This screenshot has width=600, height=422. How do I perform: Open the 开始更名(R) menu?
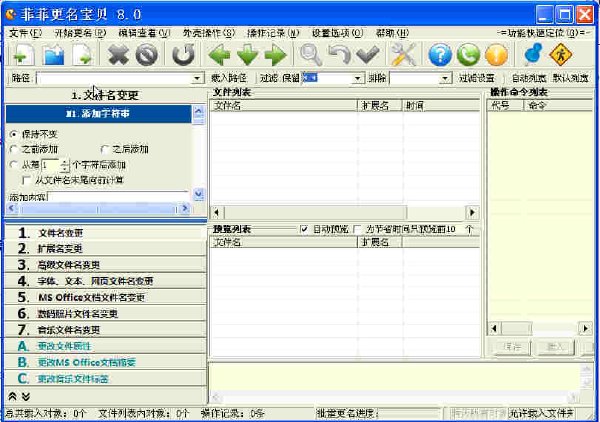pos(80,33)
